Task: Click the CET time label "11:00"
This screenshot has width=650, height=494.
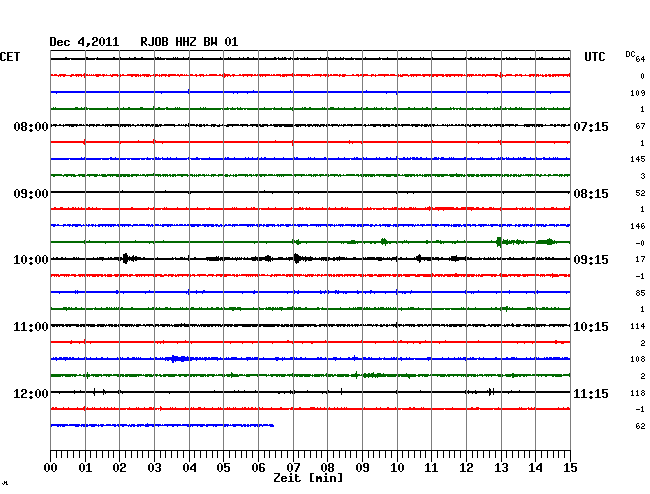Action: pos(31,327)
